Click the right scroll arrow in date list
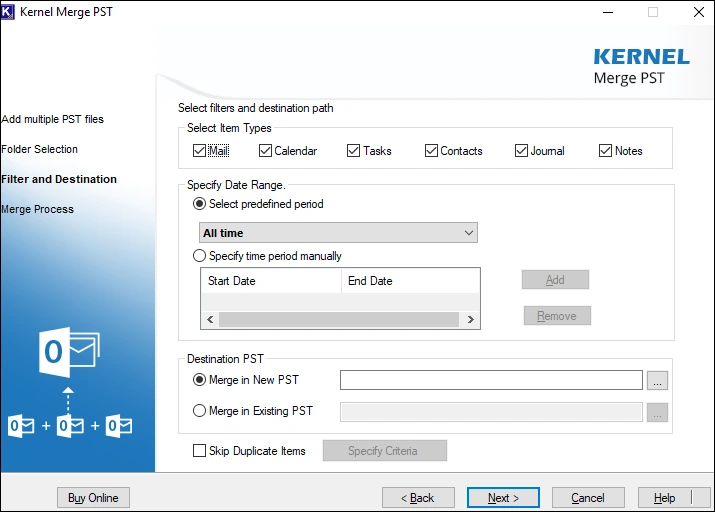Viewport: 715px width, 512px height. (x=471, y=320)
